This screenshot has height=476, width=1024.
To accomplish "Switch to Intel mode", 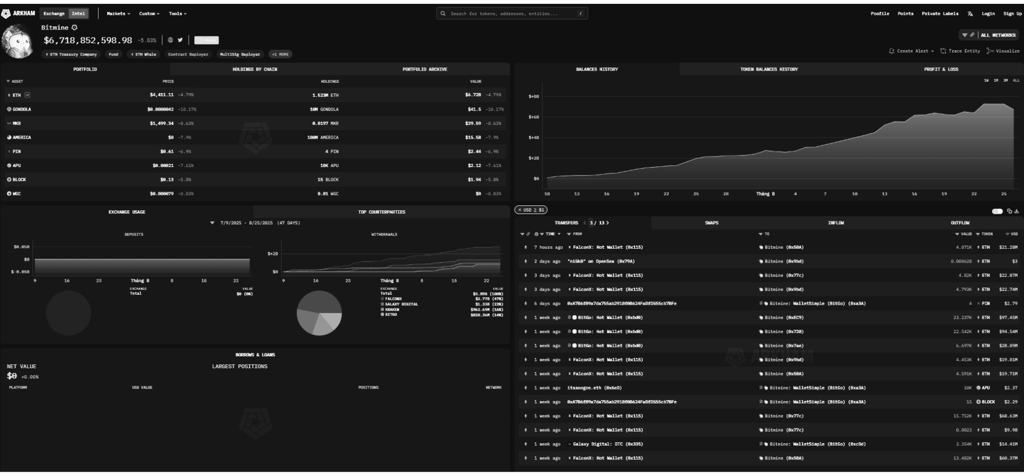I will coord(78,13).
